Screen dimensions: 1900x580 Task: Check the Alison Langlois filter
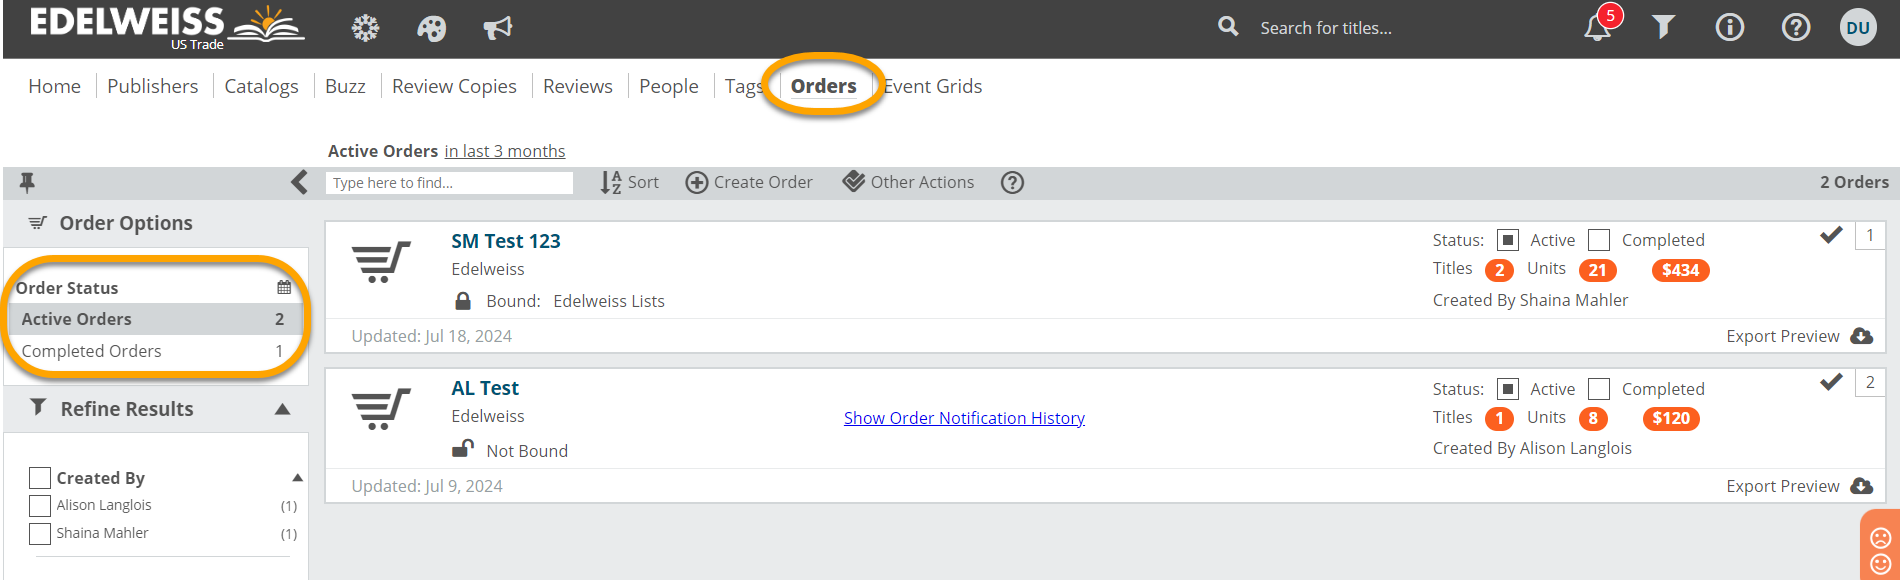pos(40,506)
